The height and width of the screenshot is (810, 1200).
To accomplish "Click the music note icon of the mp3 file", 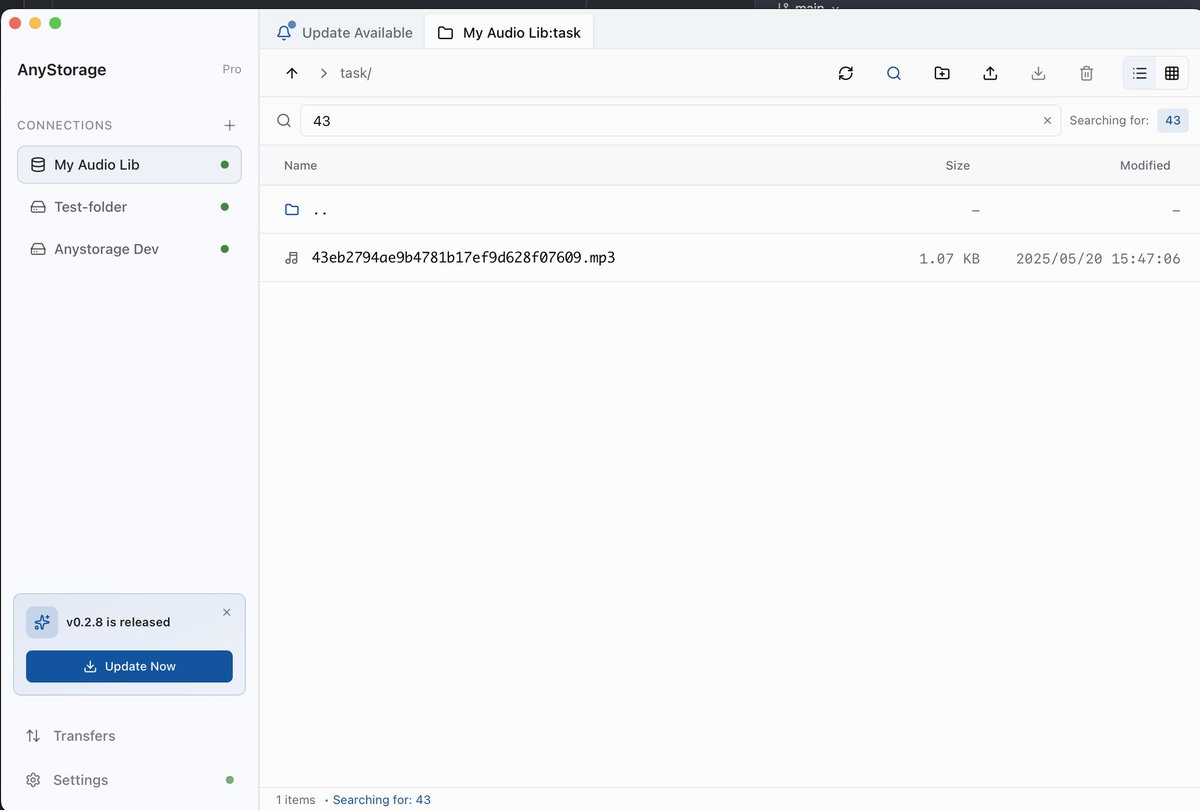I will point(292,258).
